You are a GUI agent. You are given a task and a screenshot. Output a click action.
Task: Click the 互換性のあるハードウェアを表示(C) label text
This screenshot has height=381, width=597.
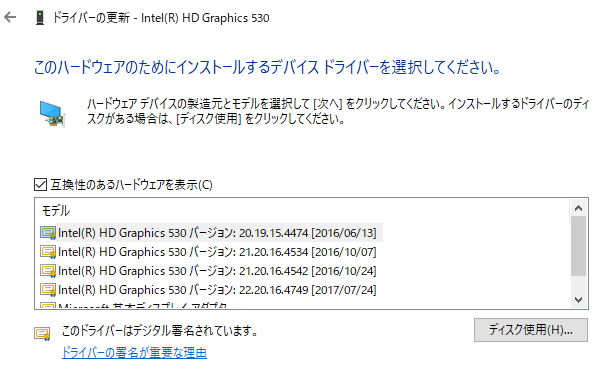click(131, 185)
